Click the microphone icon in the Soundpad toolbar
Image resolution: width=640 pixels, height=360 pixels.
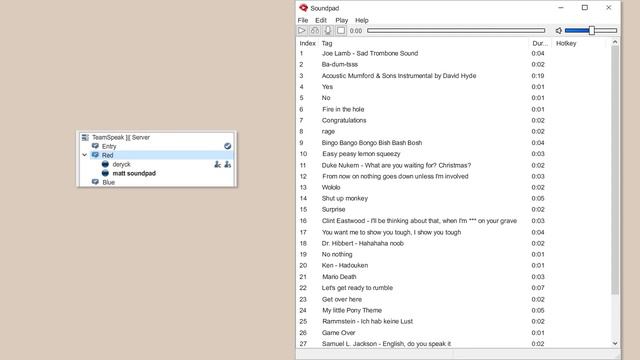pos(328,31)
